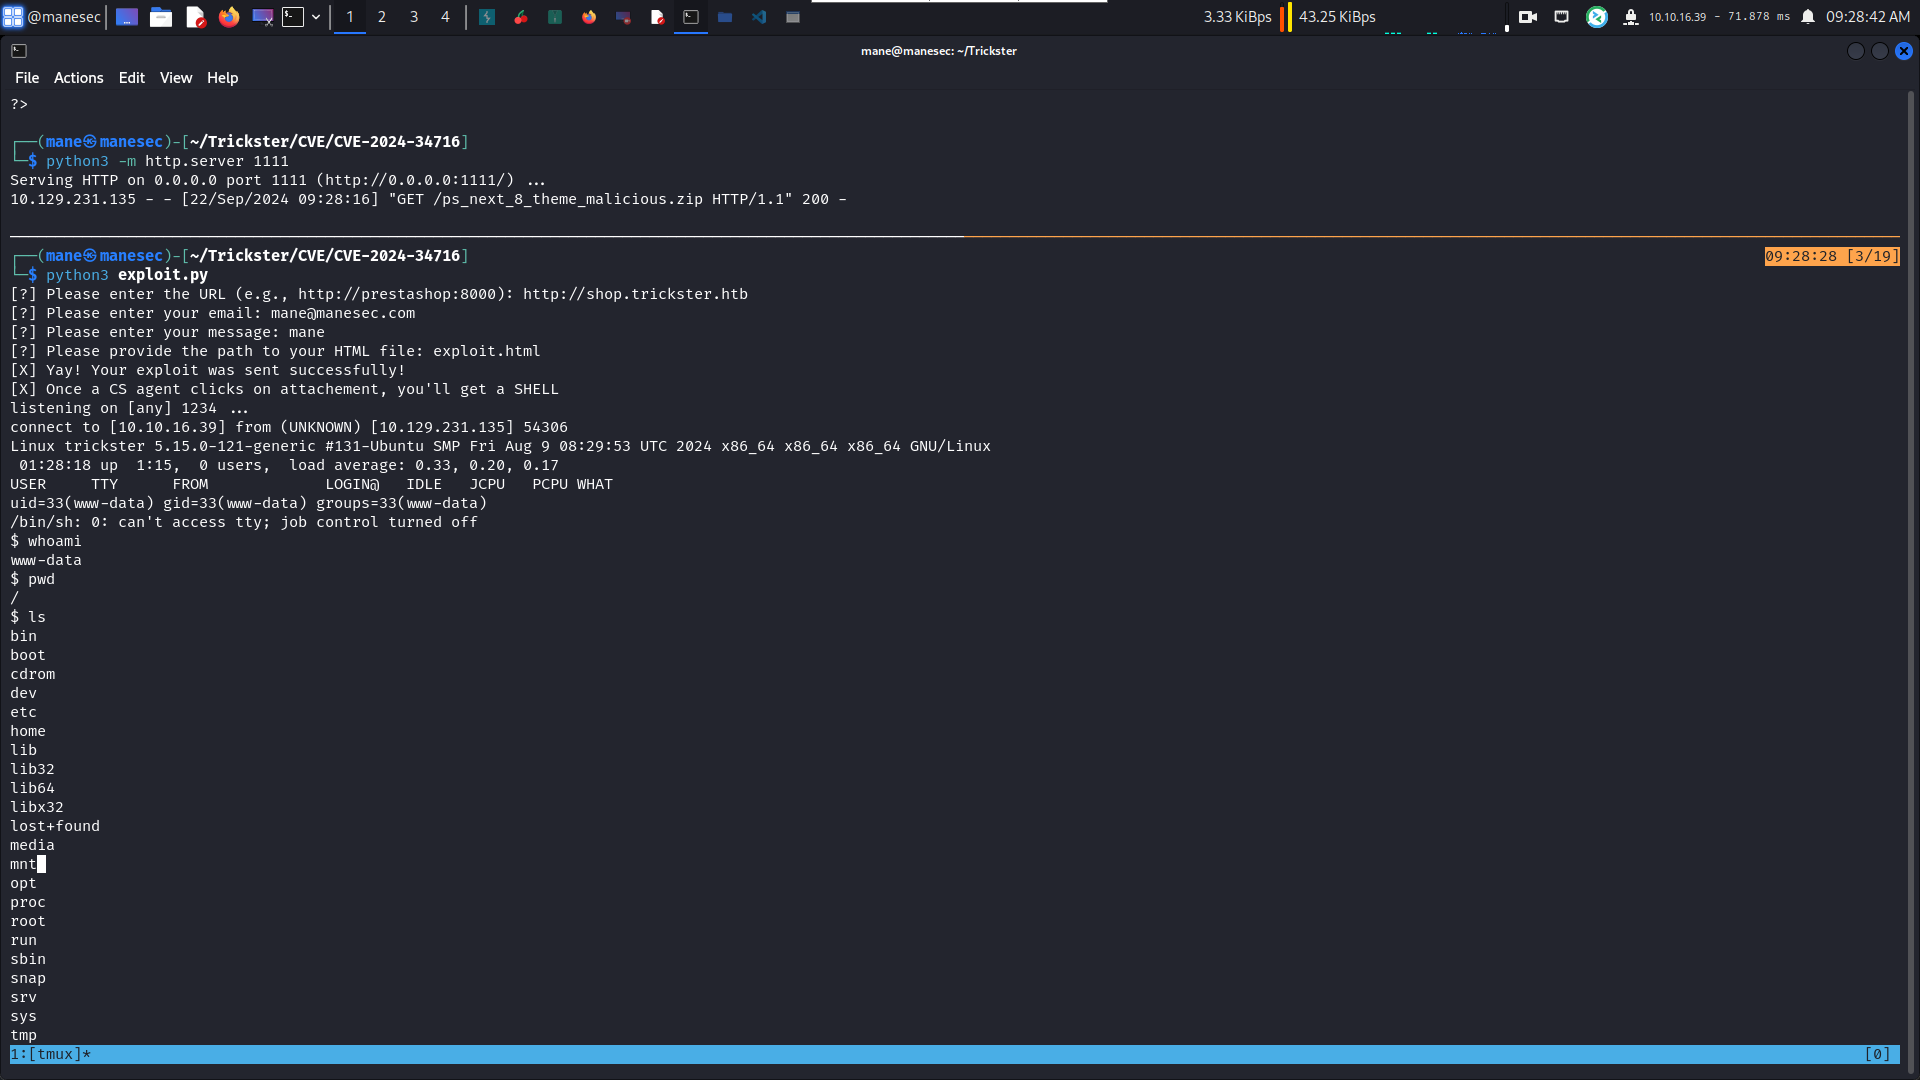Viewport: 1920px width, 1080px height.
Task: Click the 'python3 exploit.py' command line
Action: coord(127,275)
